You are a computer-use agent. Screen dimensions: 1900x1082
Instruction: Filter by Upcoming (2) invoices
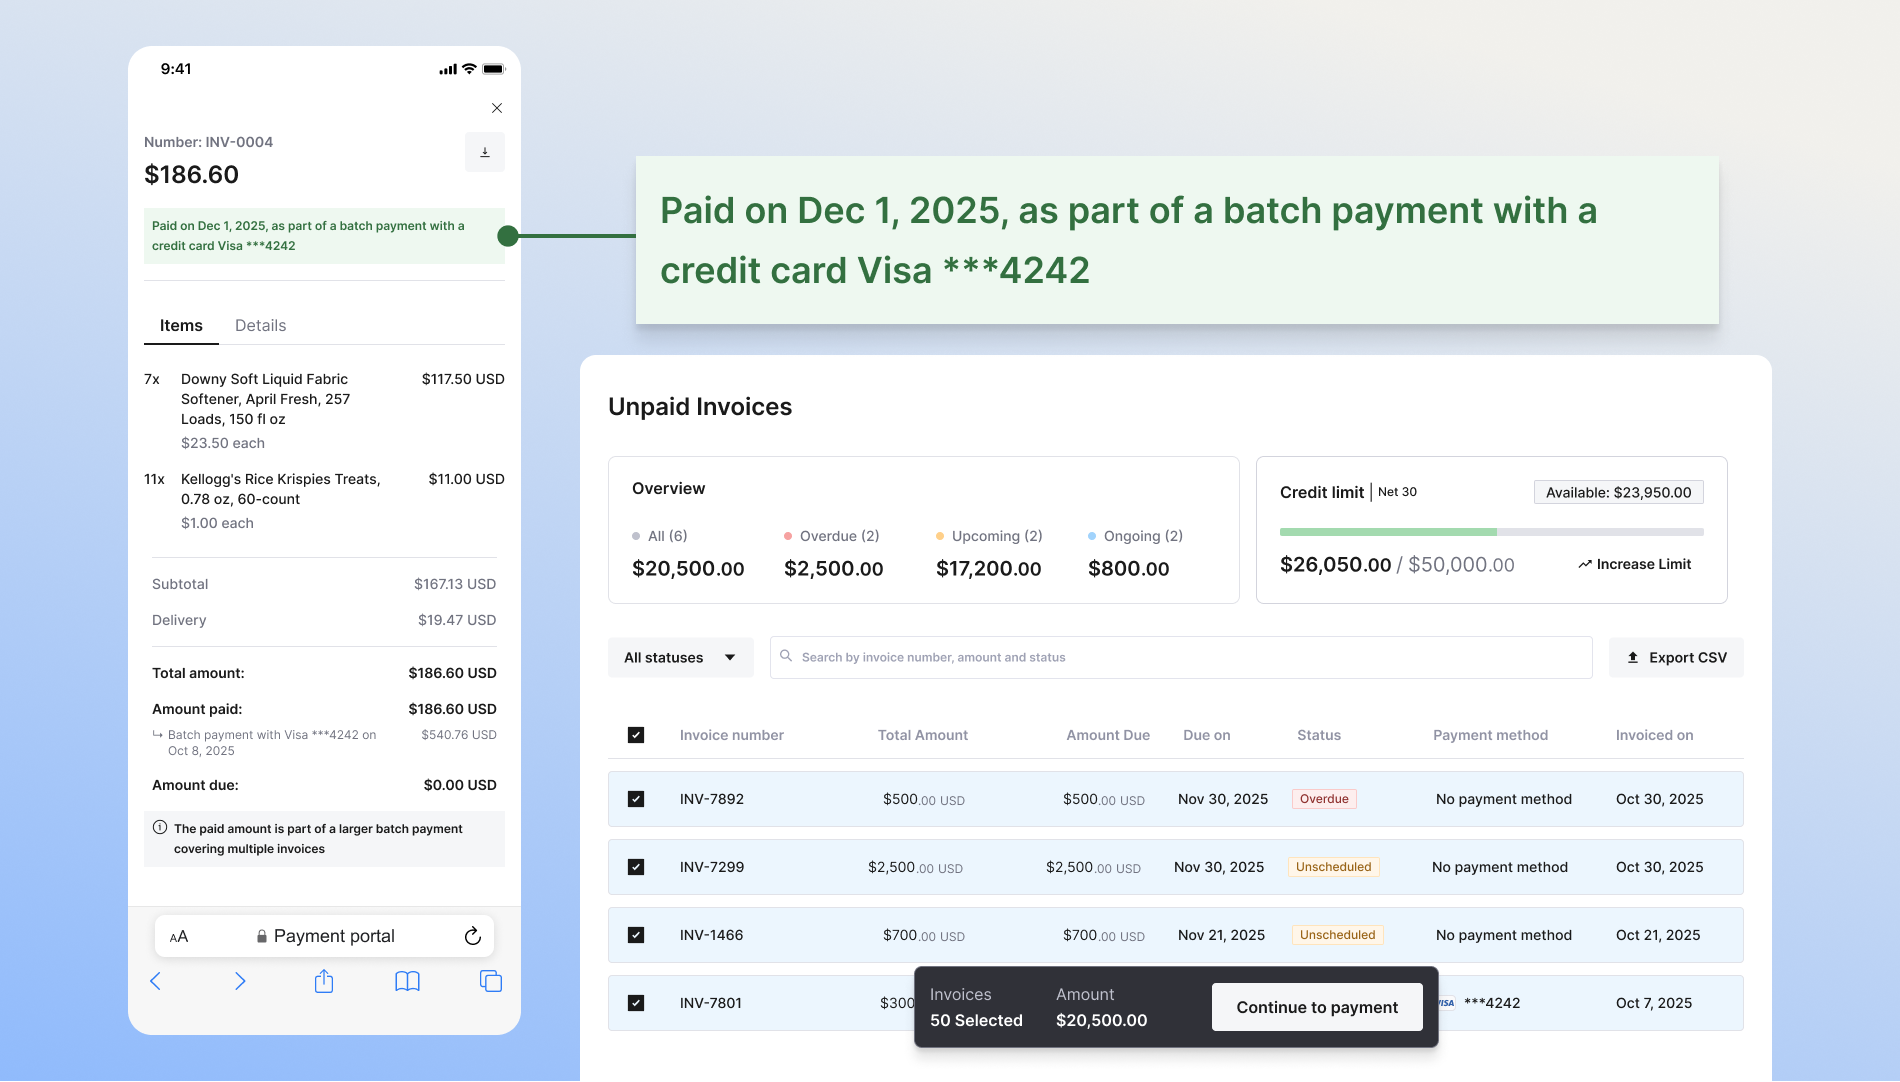(989, 553)
